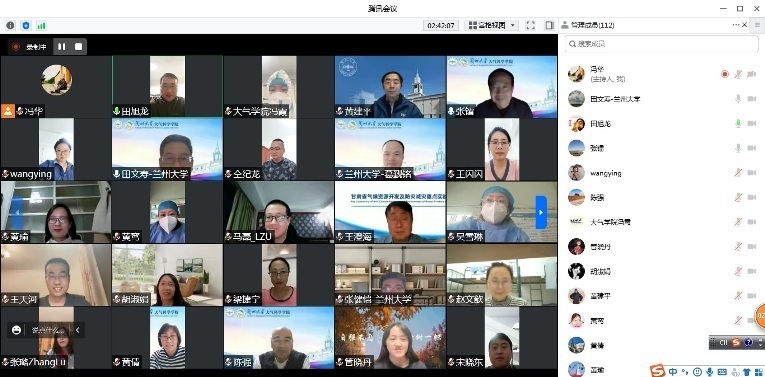This screenshot has width=765, height=377.
Task: Enter full screen mode
Action: 531,25
